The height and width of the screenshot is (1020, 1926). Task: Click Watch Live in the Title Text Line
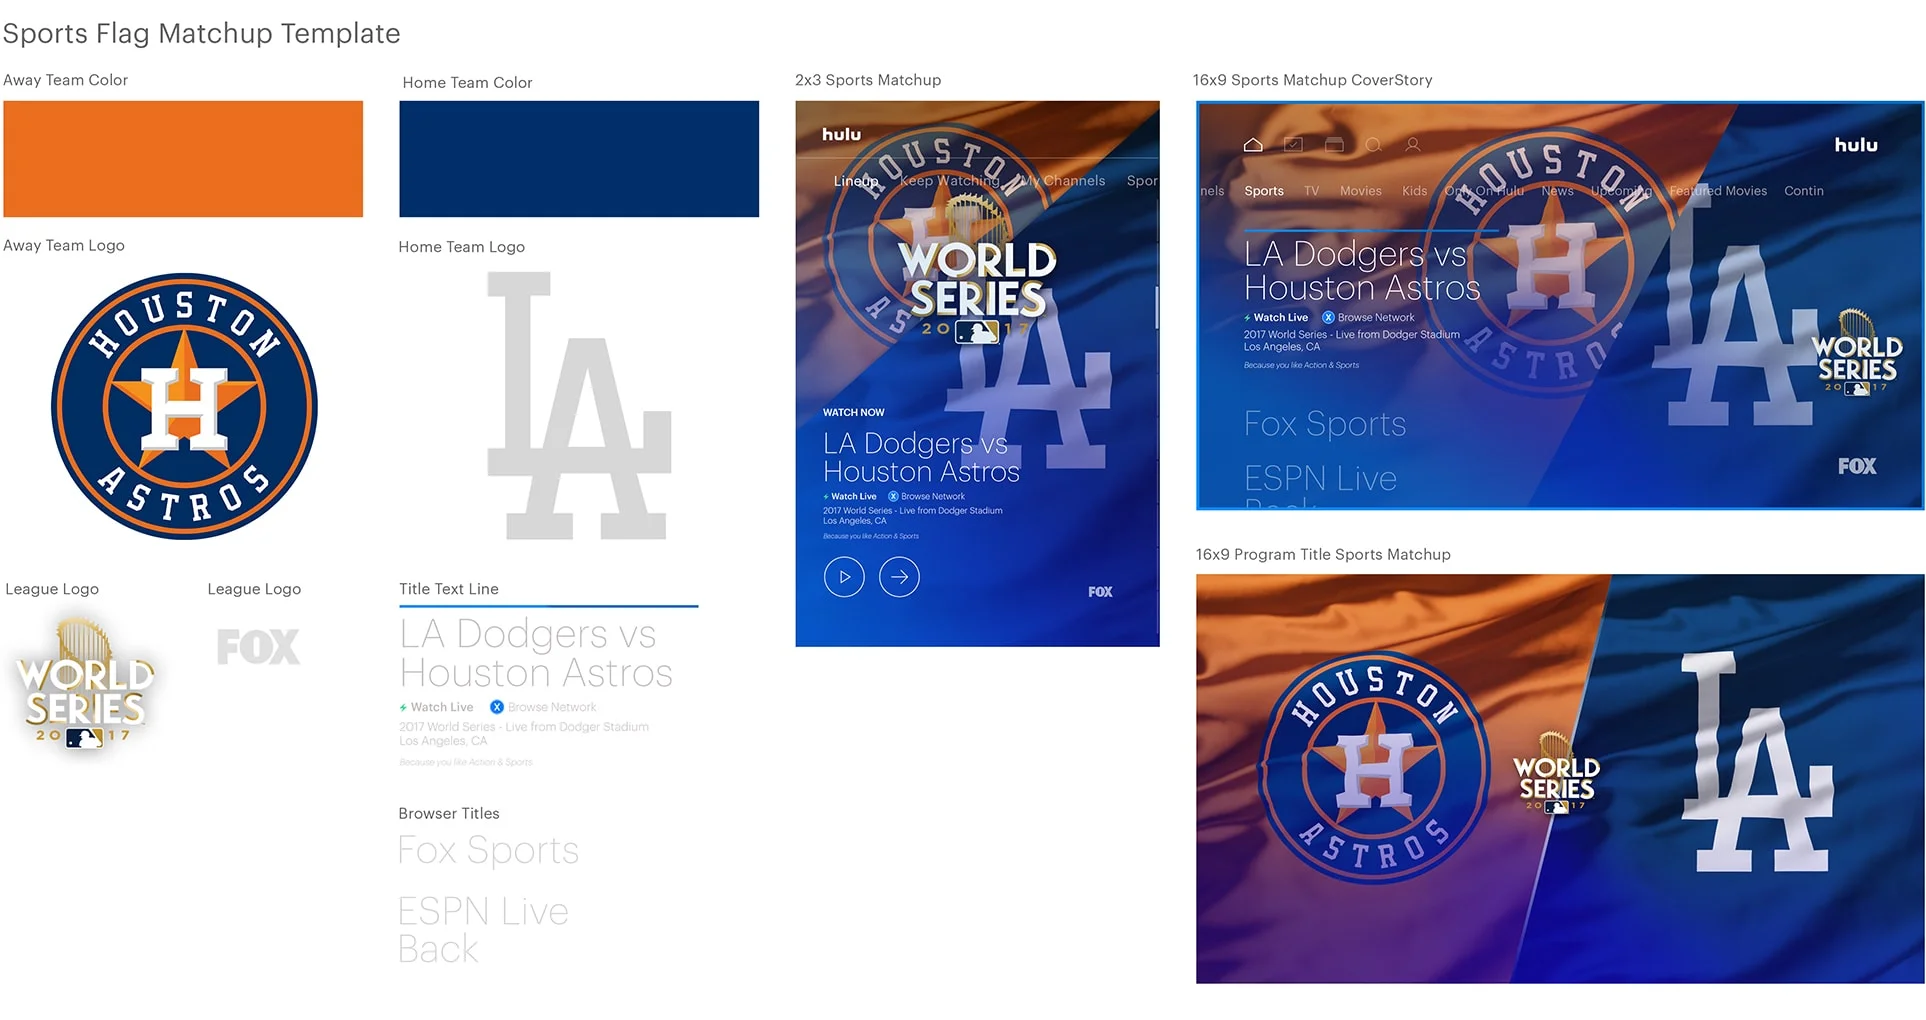pyautogui.click(x=441, y=707)
